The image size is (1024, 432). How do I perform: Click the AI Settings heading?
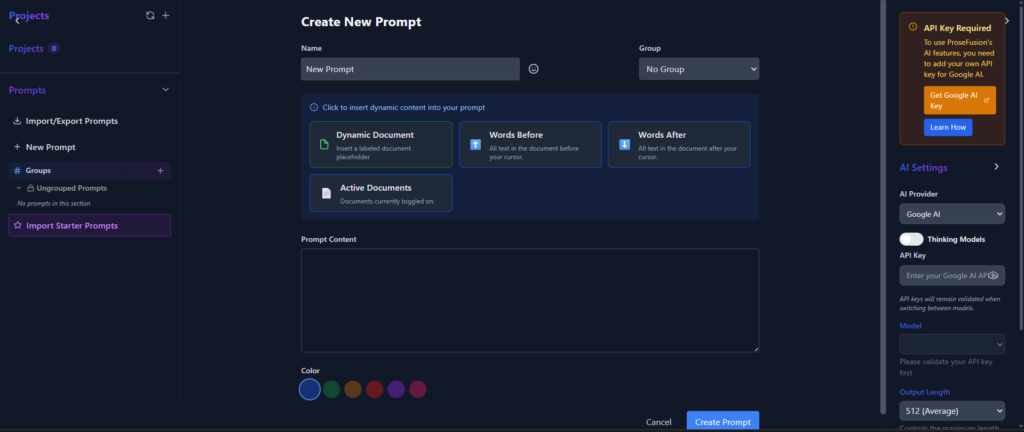tap(923, 167)
